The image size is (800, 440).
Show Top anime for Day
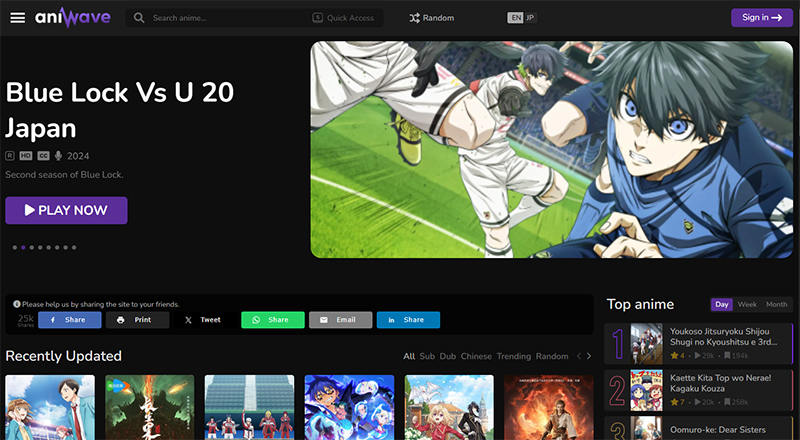(722, 304)
